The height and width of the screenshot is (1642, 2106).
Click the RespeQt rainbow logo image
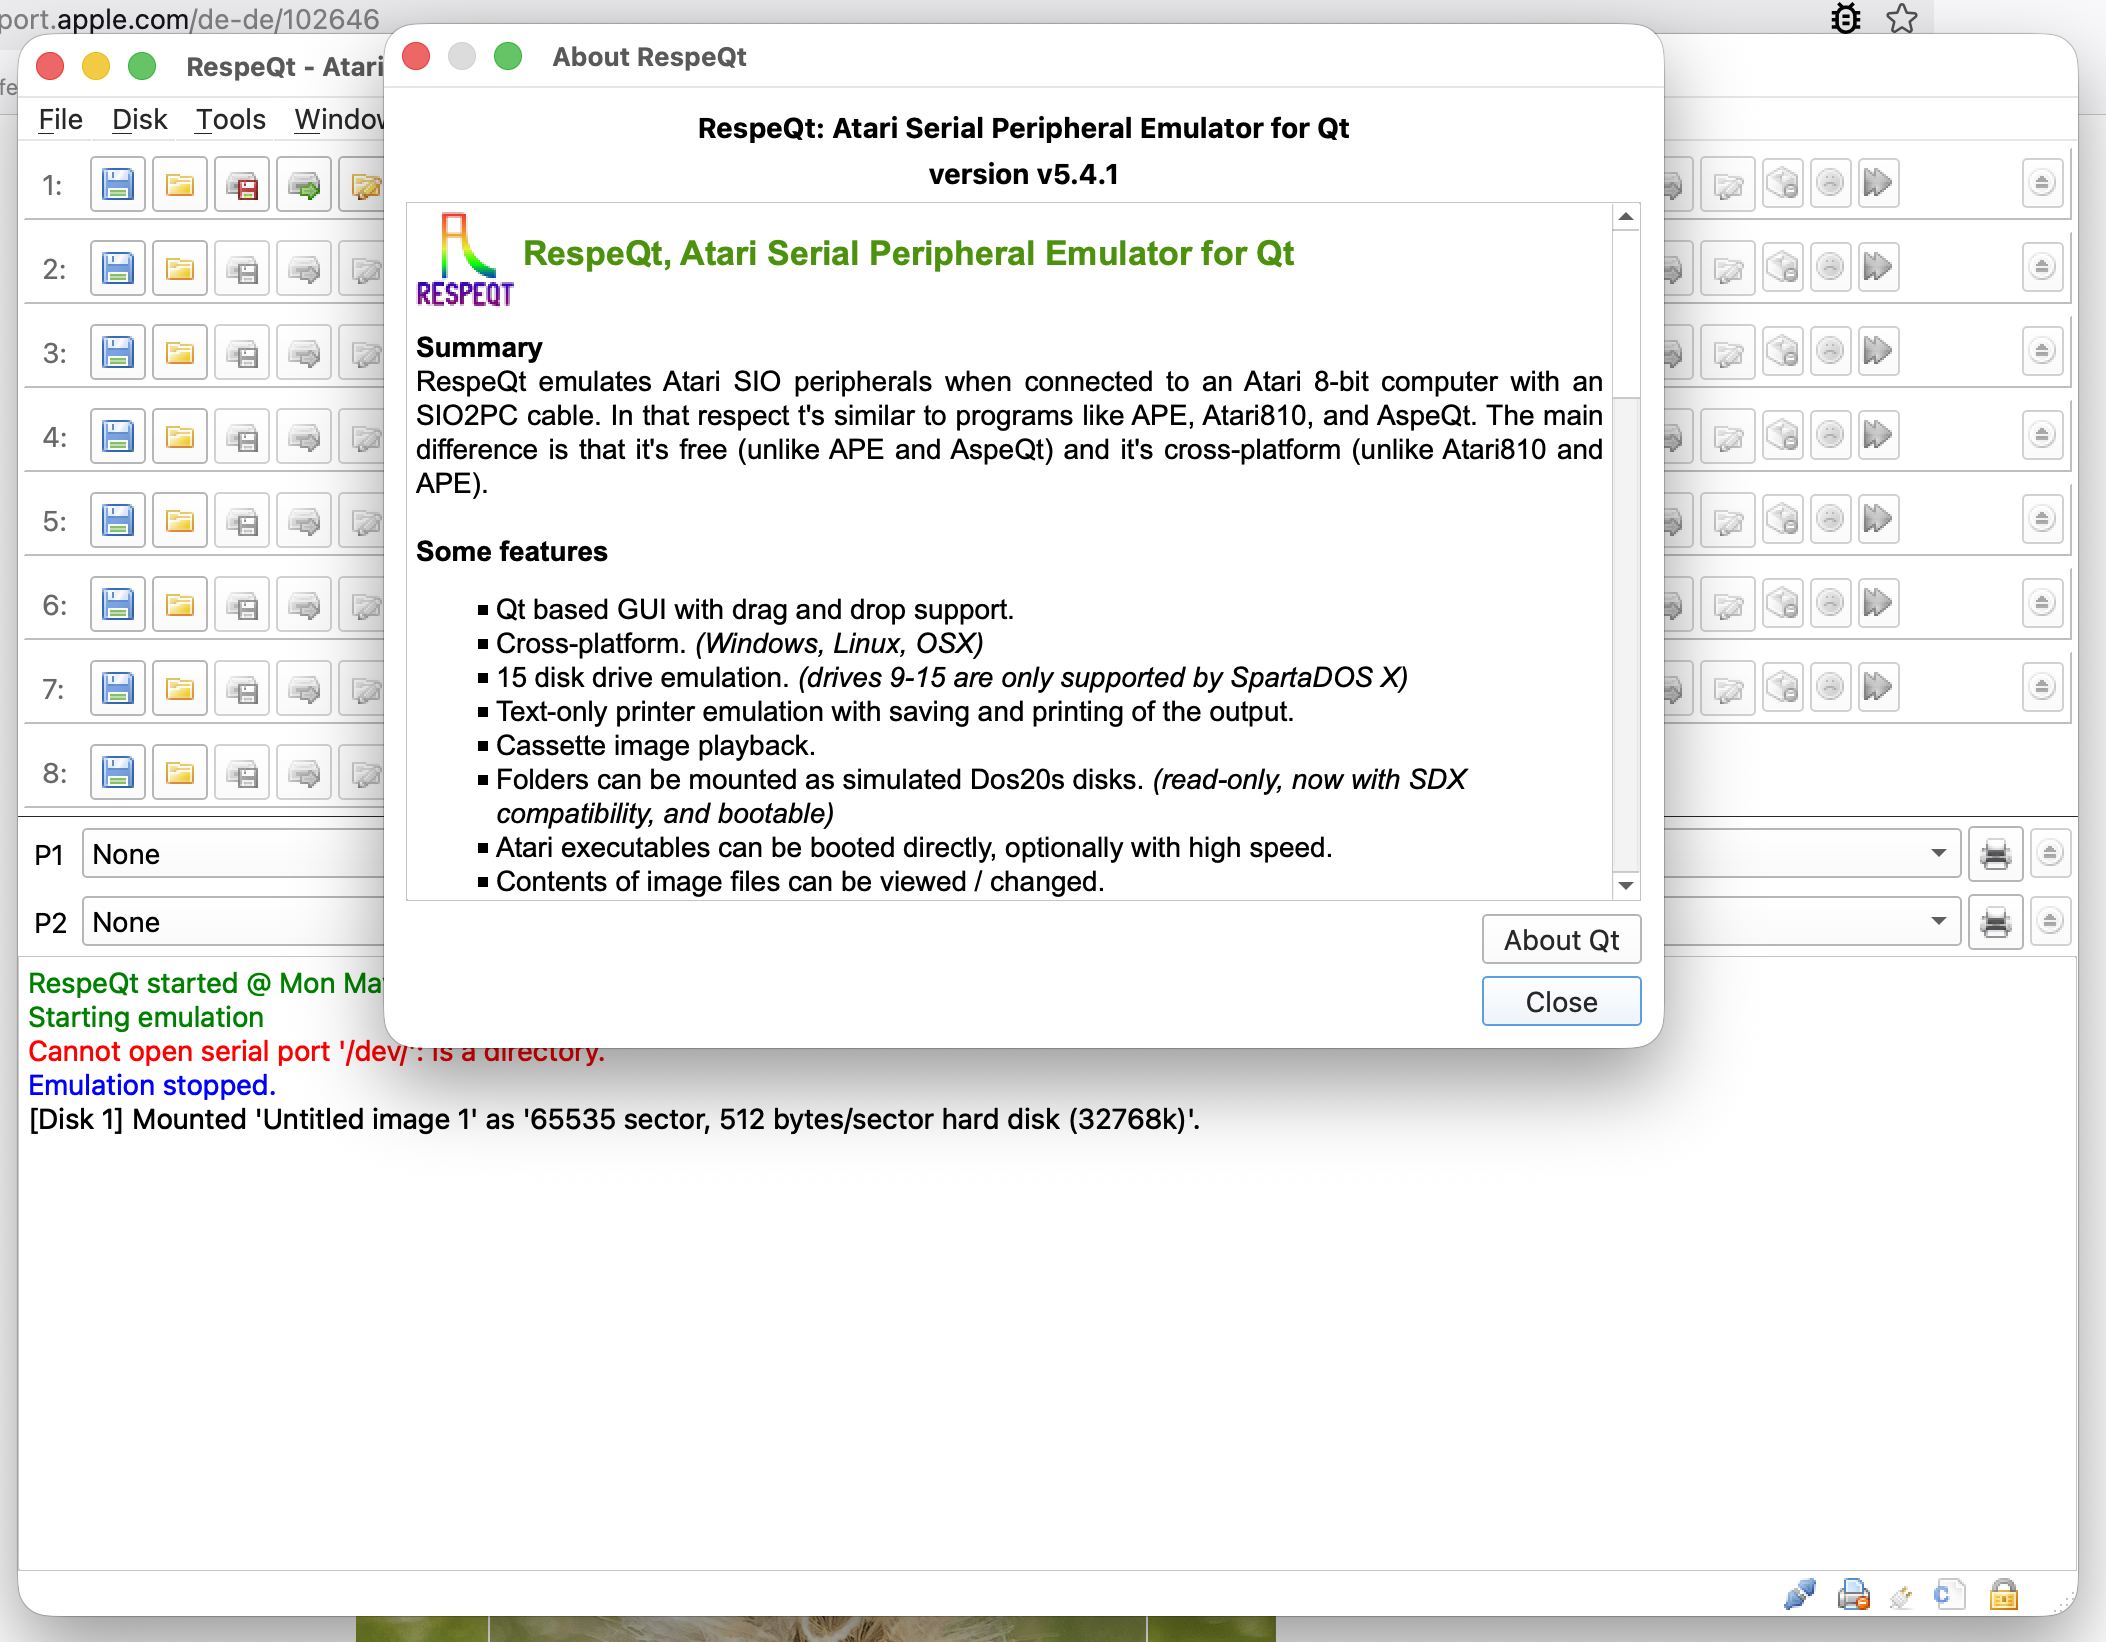click(x=465, y=259)
